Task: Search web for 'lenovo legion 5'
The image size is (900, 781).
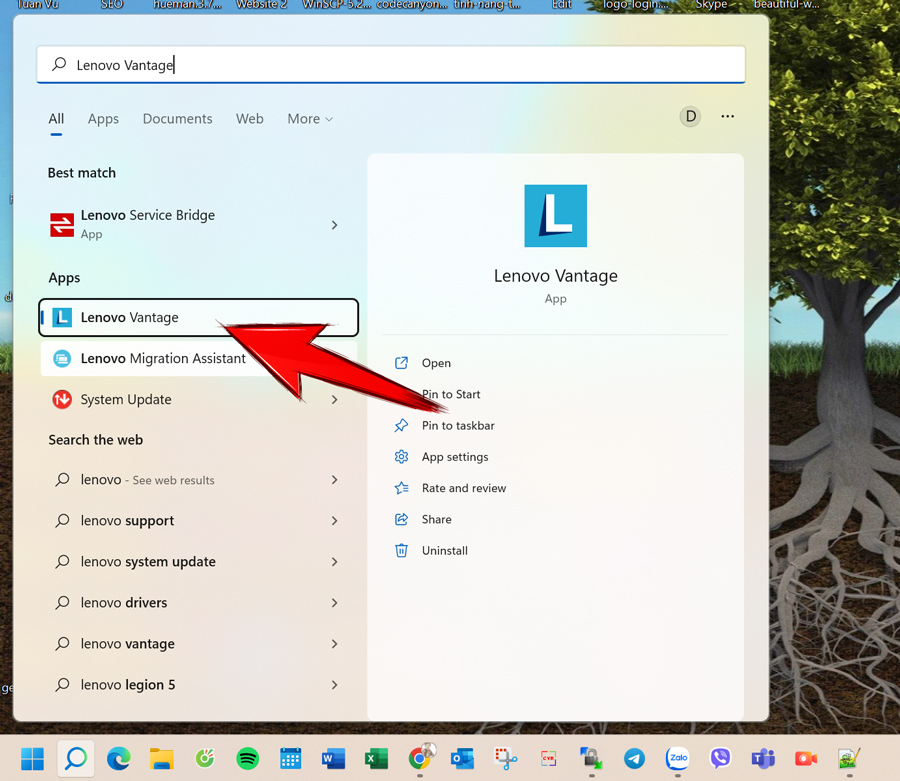Action: [x=199, y=685]
